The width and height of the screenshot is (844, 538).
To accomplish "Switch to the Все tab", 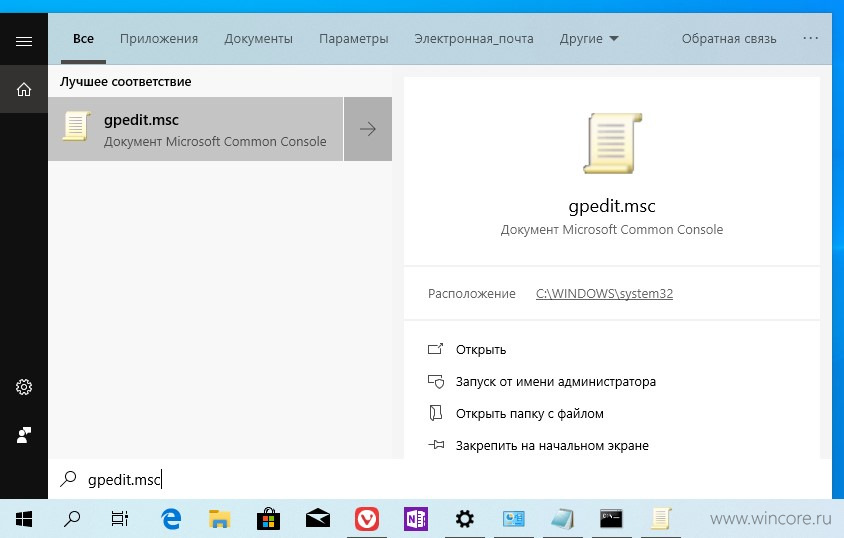I will point(83,39).
